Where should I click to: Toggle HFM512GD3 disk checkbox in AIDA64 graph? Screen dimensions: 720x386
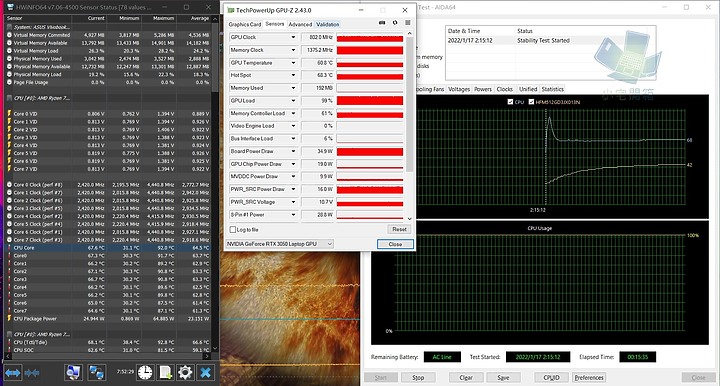pos(531,102)
